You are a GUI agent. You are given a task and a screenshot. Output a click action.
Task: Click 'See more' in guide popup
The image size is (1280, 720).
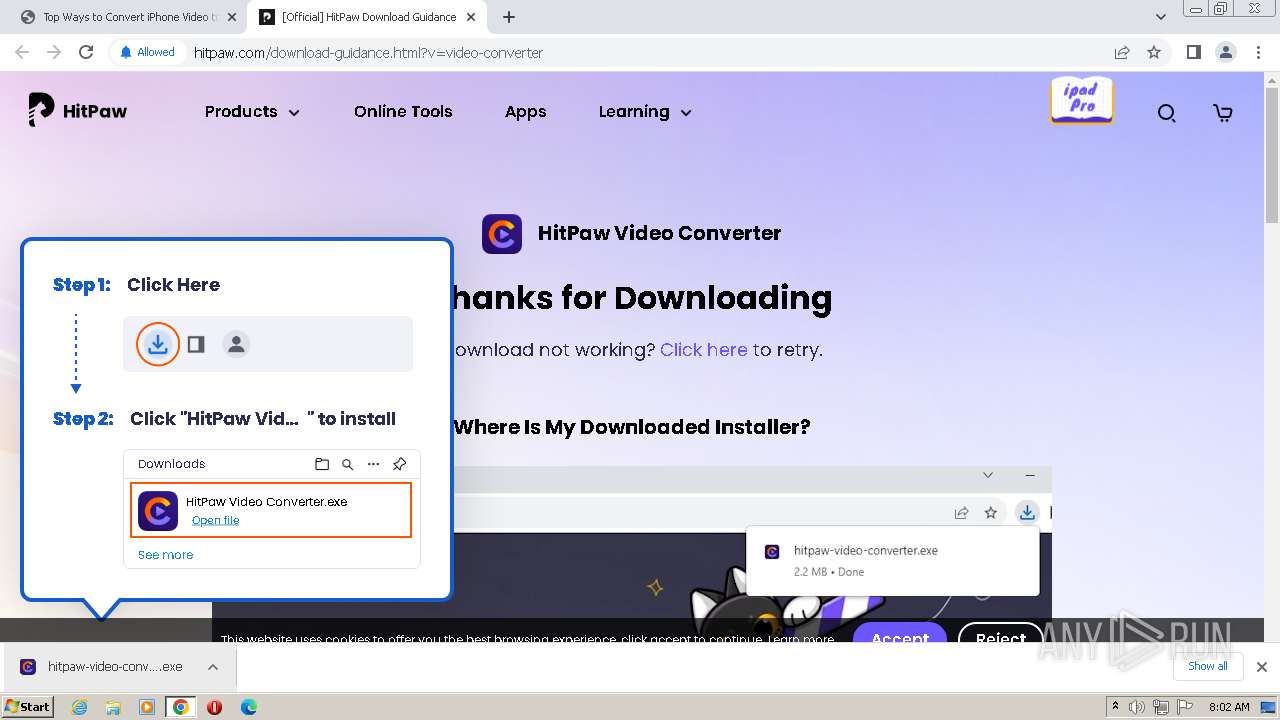click(x=165, y=555)
